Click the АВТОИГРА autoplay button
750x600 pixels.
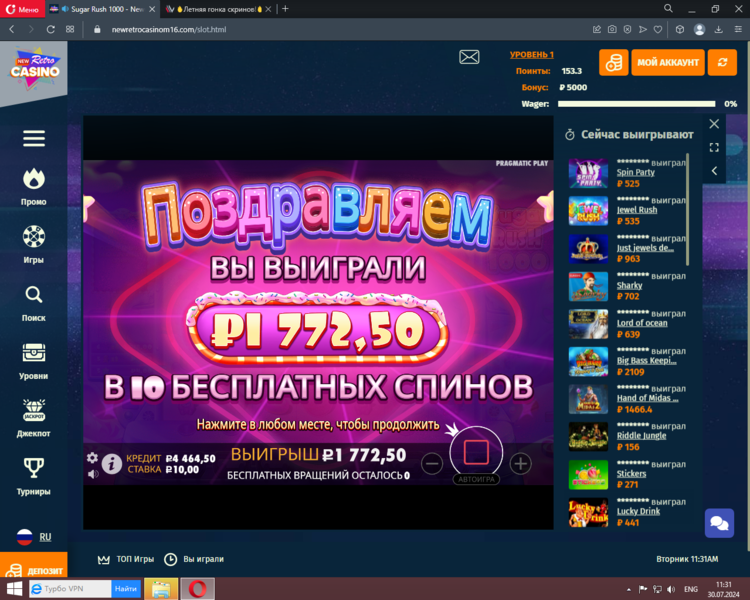476,479
